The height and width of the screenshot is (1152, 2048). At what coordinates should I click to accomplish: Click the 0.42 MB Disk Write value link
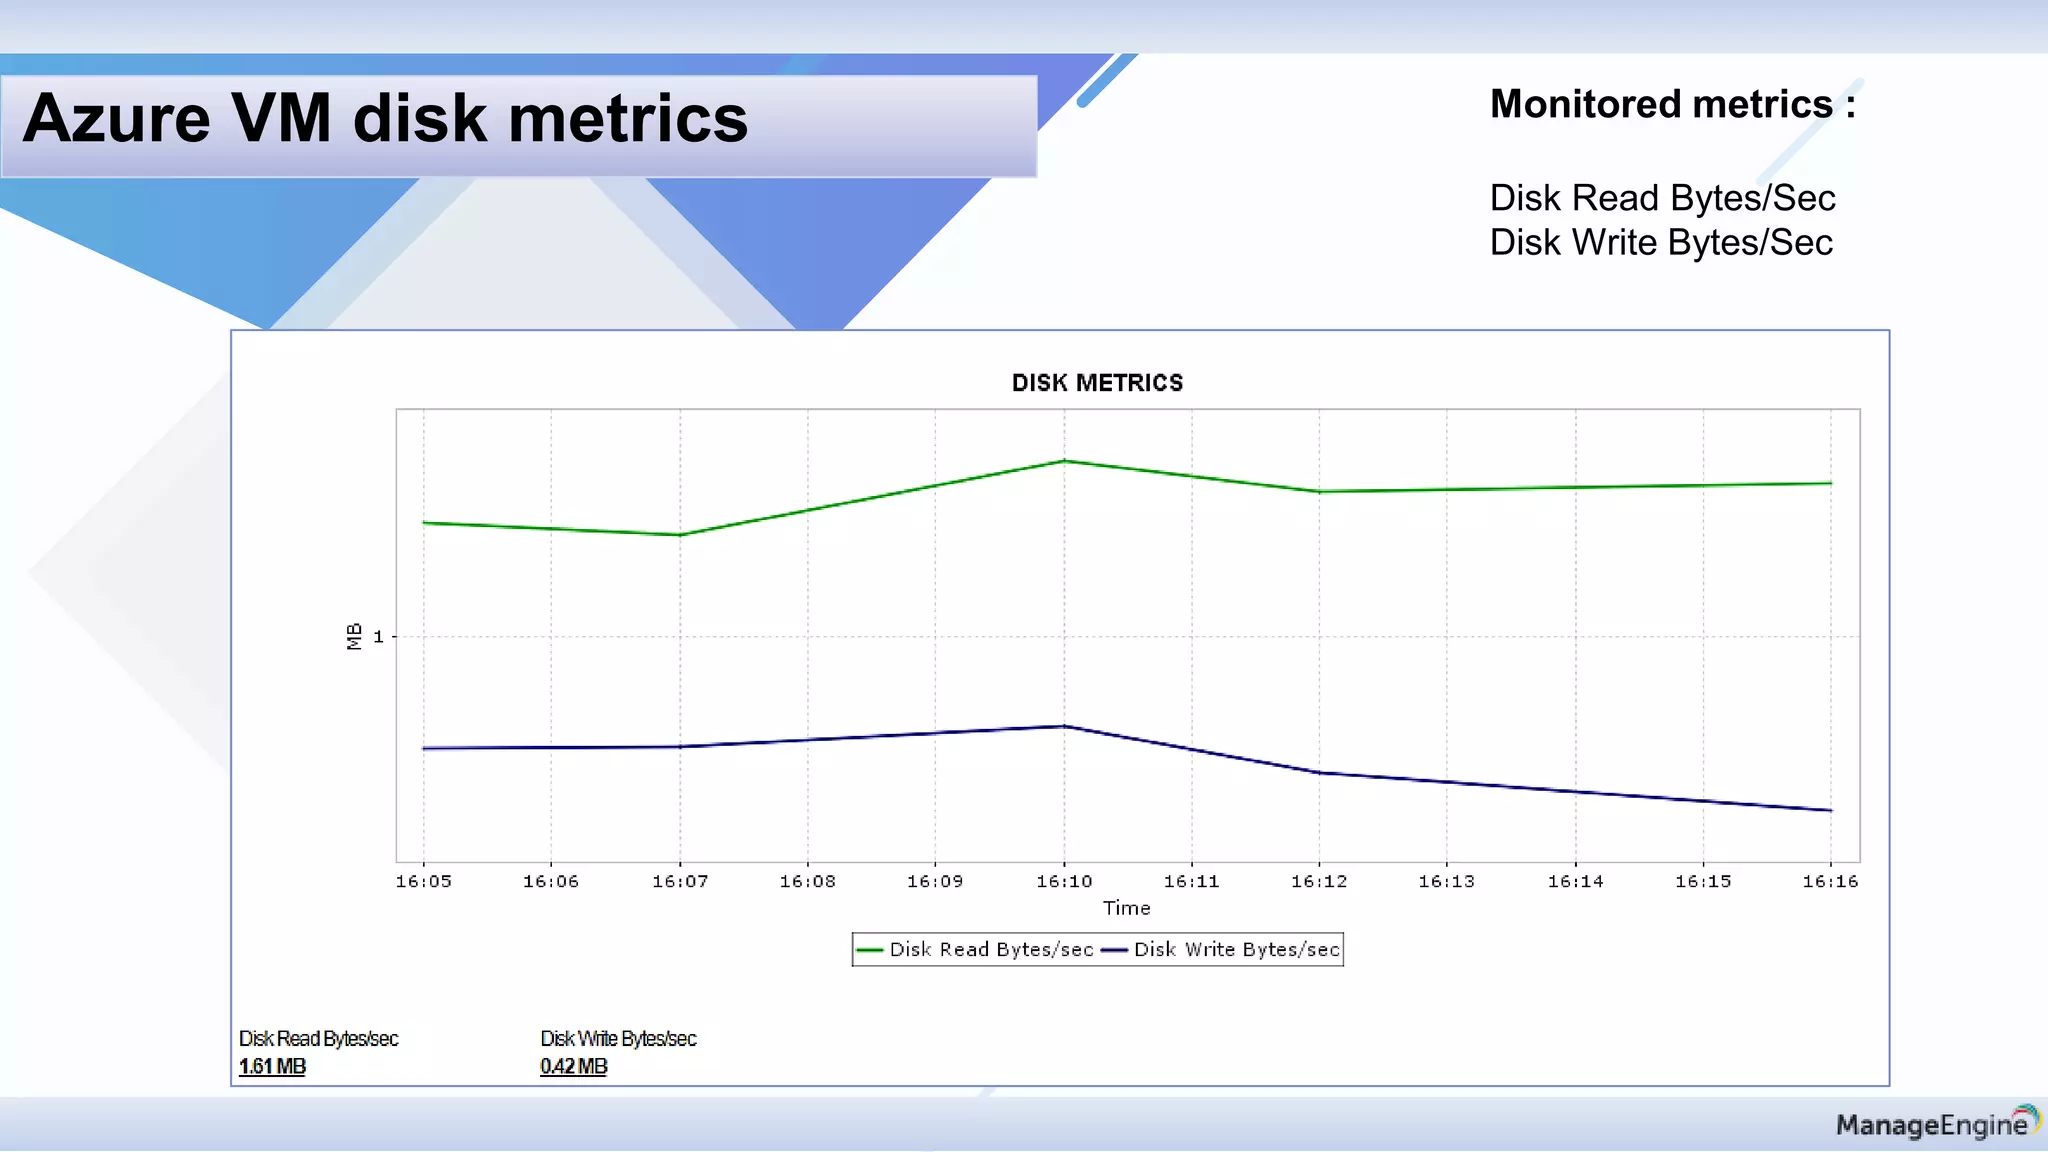pyautogui.click(x=574, y=1066)
